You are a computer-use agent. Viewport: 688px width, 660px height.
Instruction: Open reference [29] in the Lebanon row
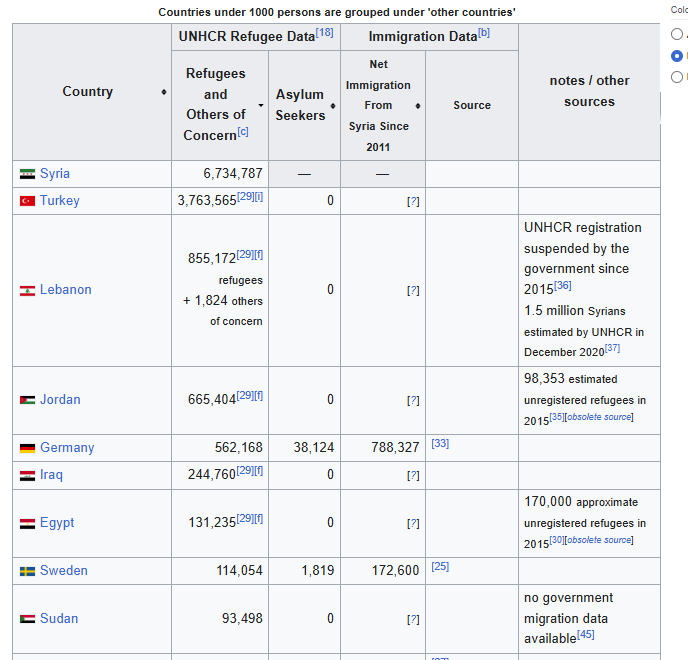click(x=245, y=255)
